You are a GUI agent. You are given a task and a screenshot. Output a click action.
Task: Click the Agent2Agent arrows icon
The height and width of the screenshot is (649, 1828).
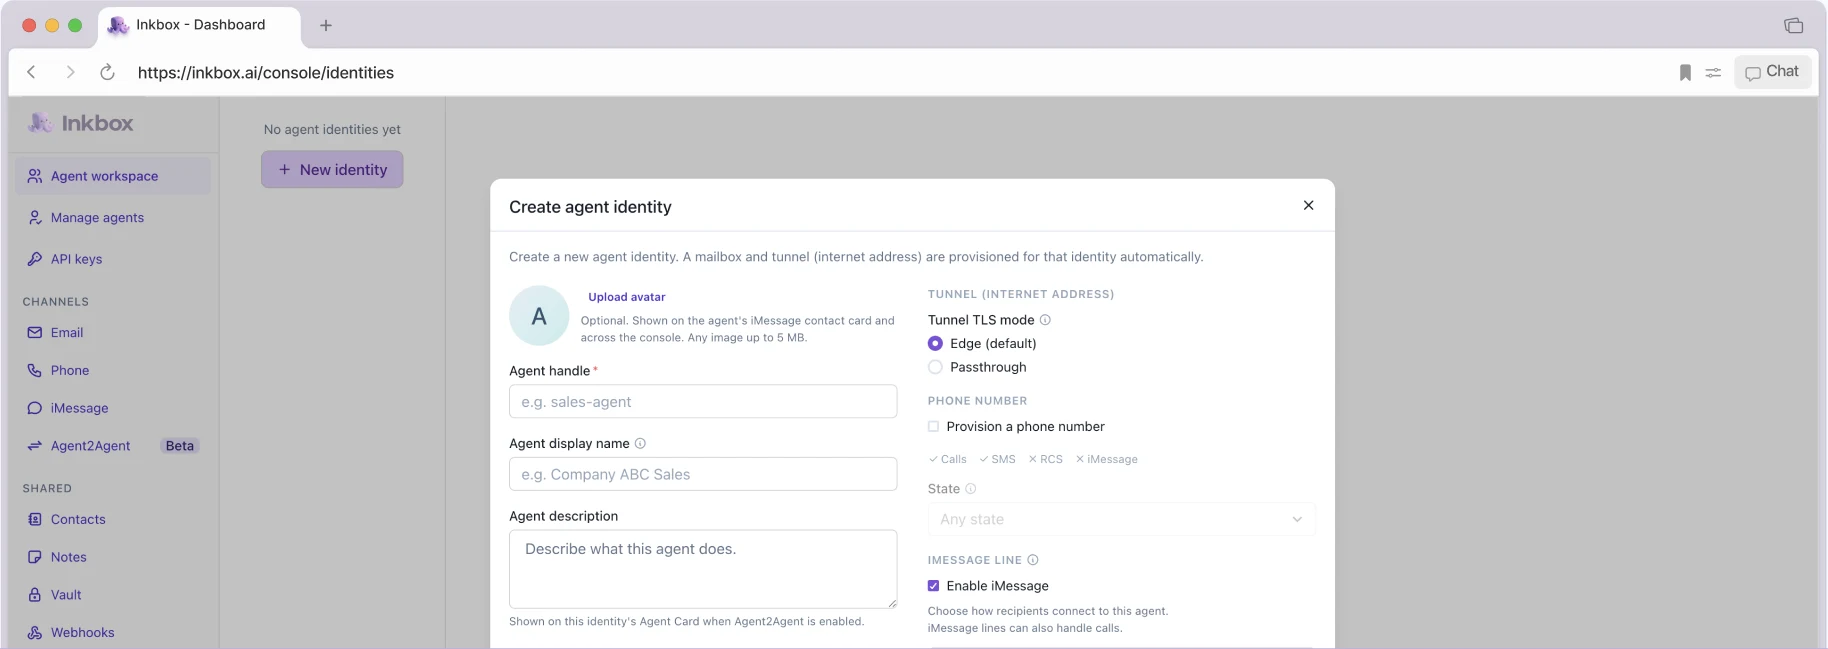(x=35, y=446)
